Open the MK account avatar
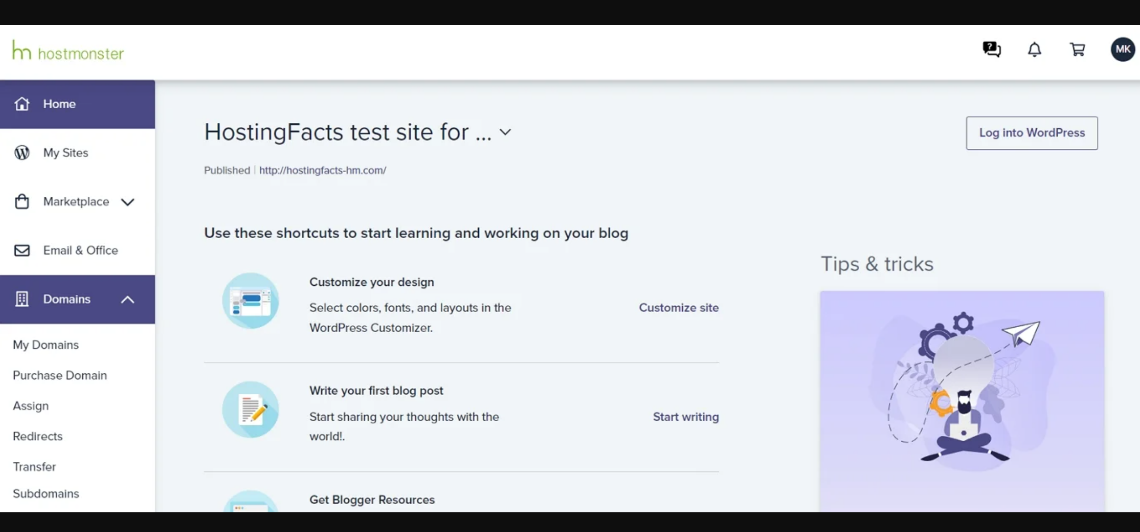This screenshot has width=1140, height=532. click(1123, 49)
